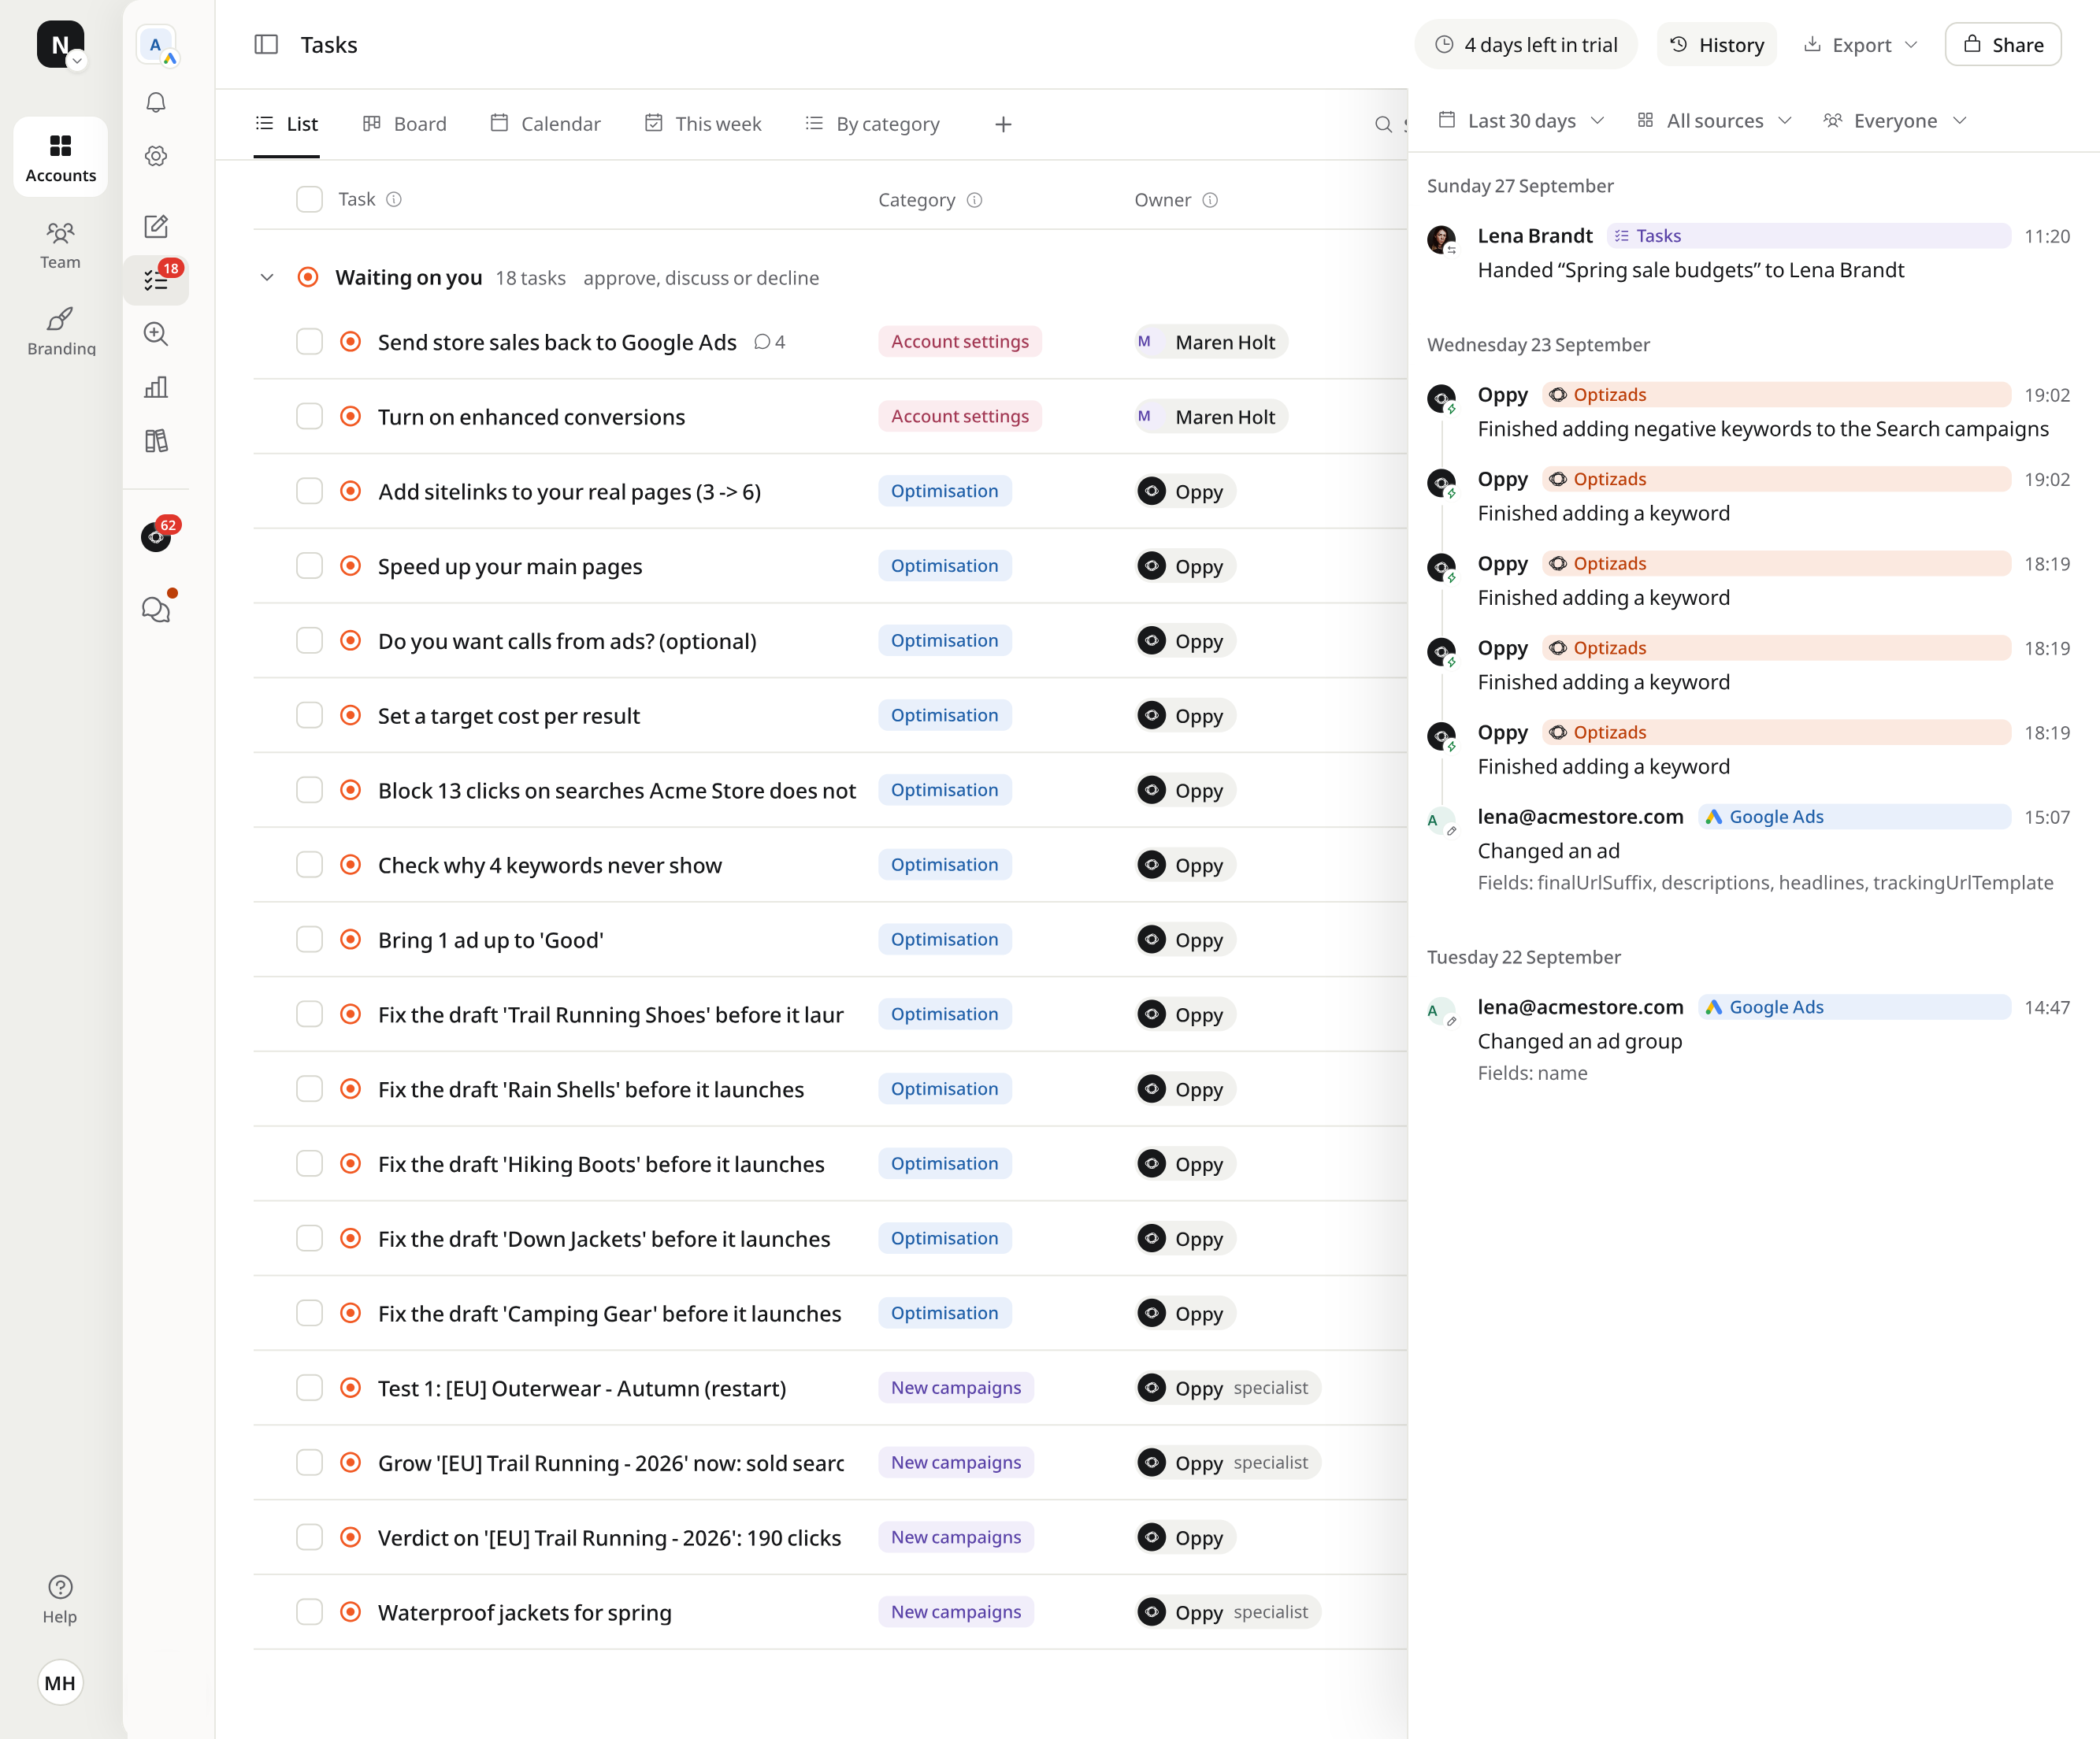Open the Export dropdown menu
This screenshot has height=1739, width=2100.
click(1861, 44)
